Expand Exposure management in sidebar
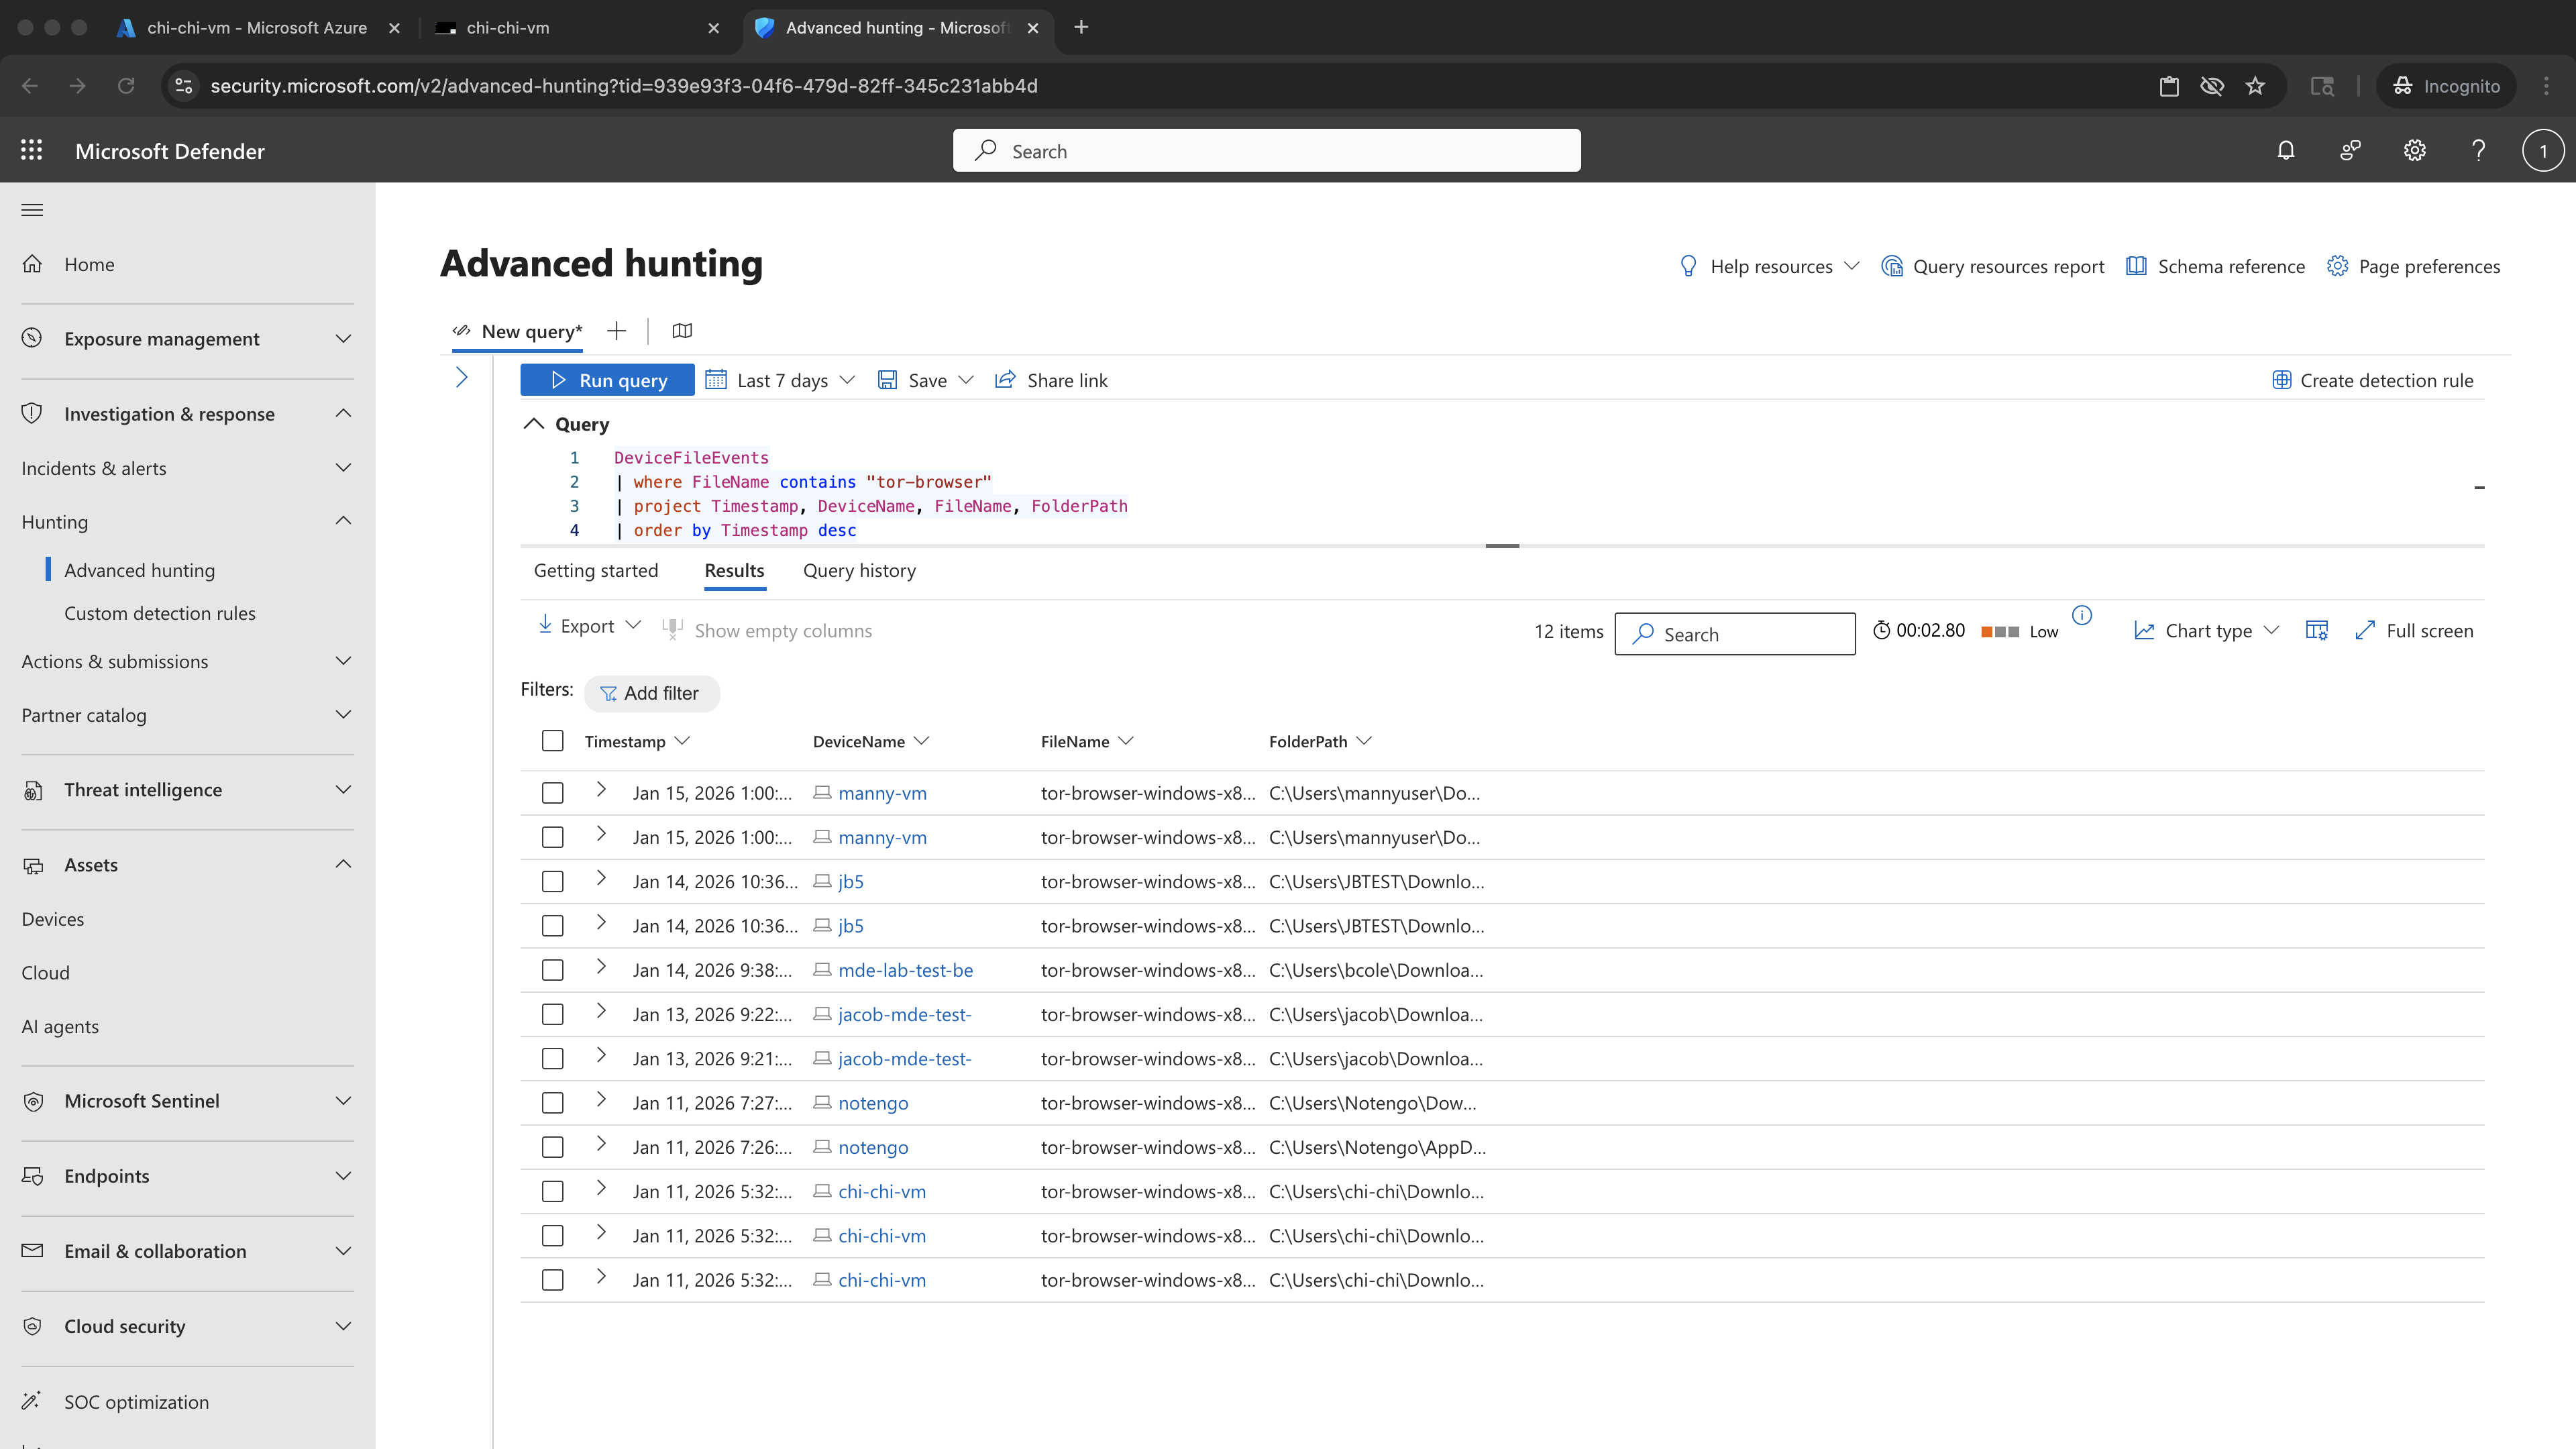This screenshot has height=1449, width=2576. click(188, 339)
